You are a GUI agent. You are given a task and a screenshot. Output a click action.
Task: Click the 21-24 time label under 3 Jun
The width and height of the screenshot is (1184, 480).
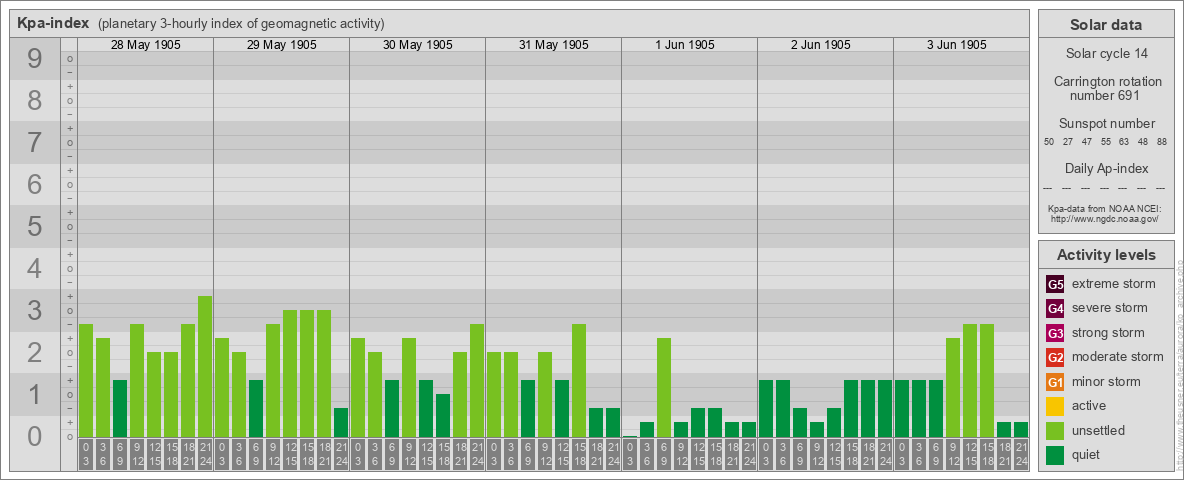[1021, 455]
